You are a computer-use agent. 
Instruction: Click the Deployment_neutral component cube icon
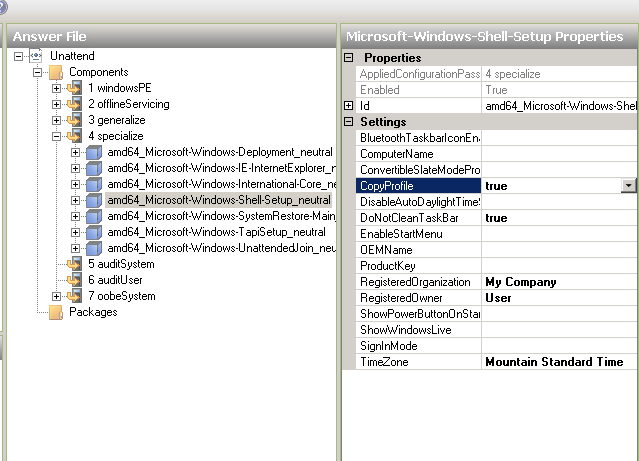(93, 152)
